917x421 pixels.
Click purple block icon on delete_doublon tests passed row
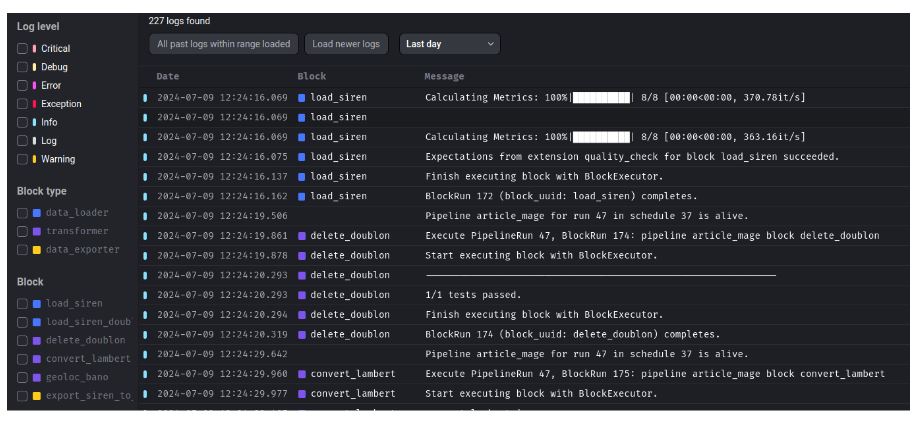click(x=302, y=295)
